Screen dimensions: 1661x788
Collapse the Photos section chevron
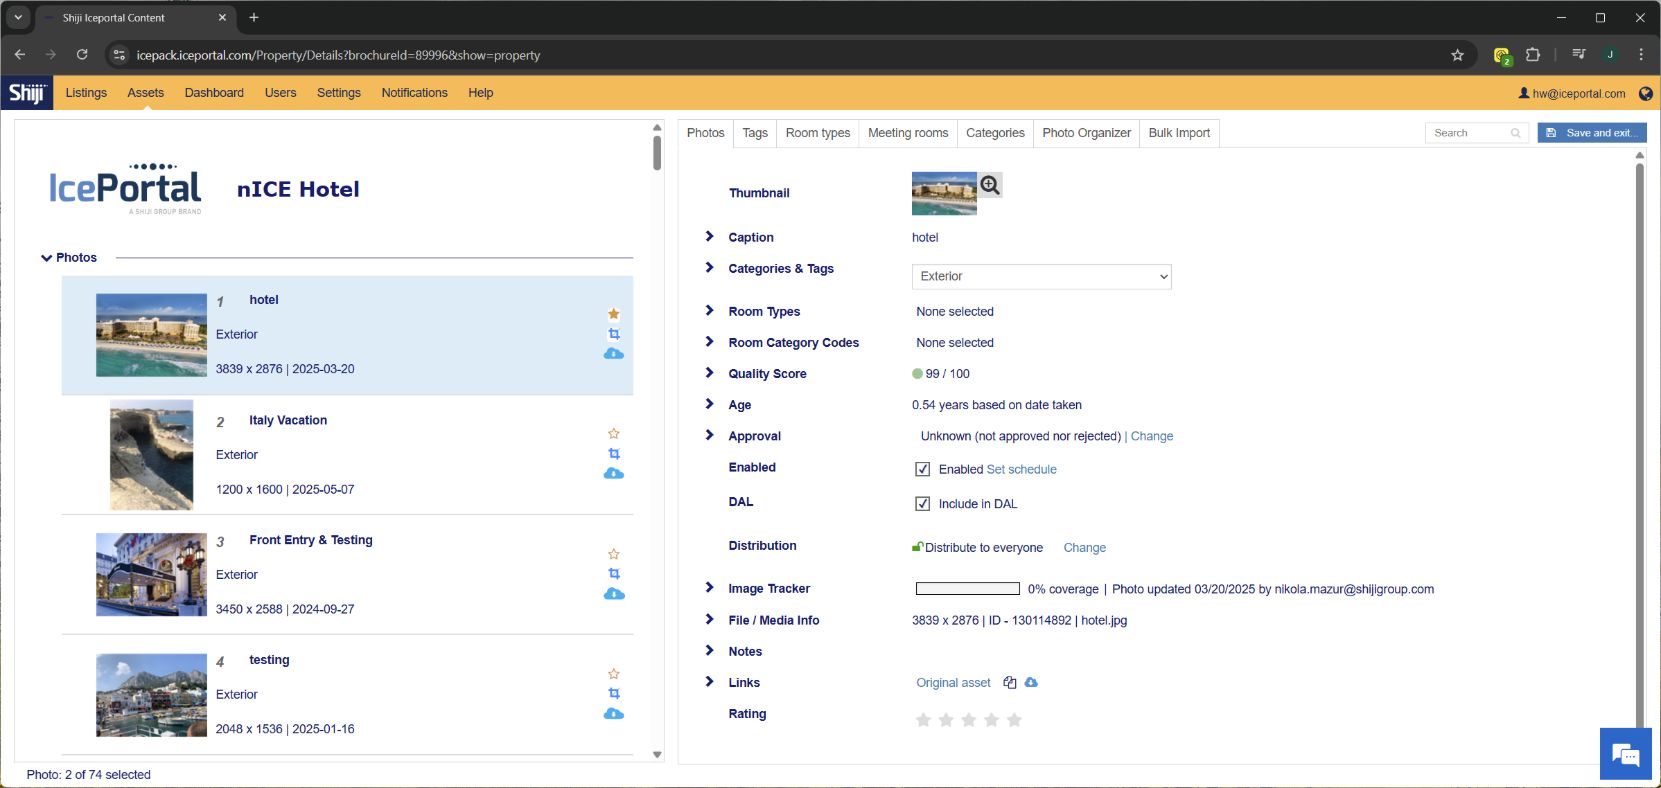pyautogui.click(x=46, y=258)
